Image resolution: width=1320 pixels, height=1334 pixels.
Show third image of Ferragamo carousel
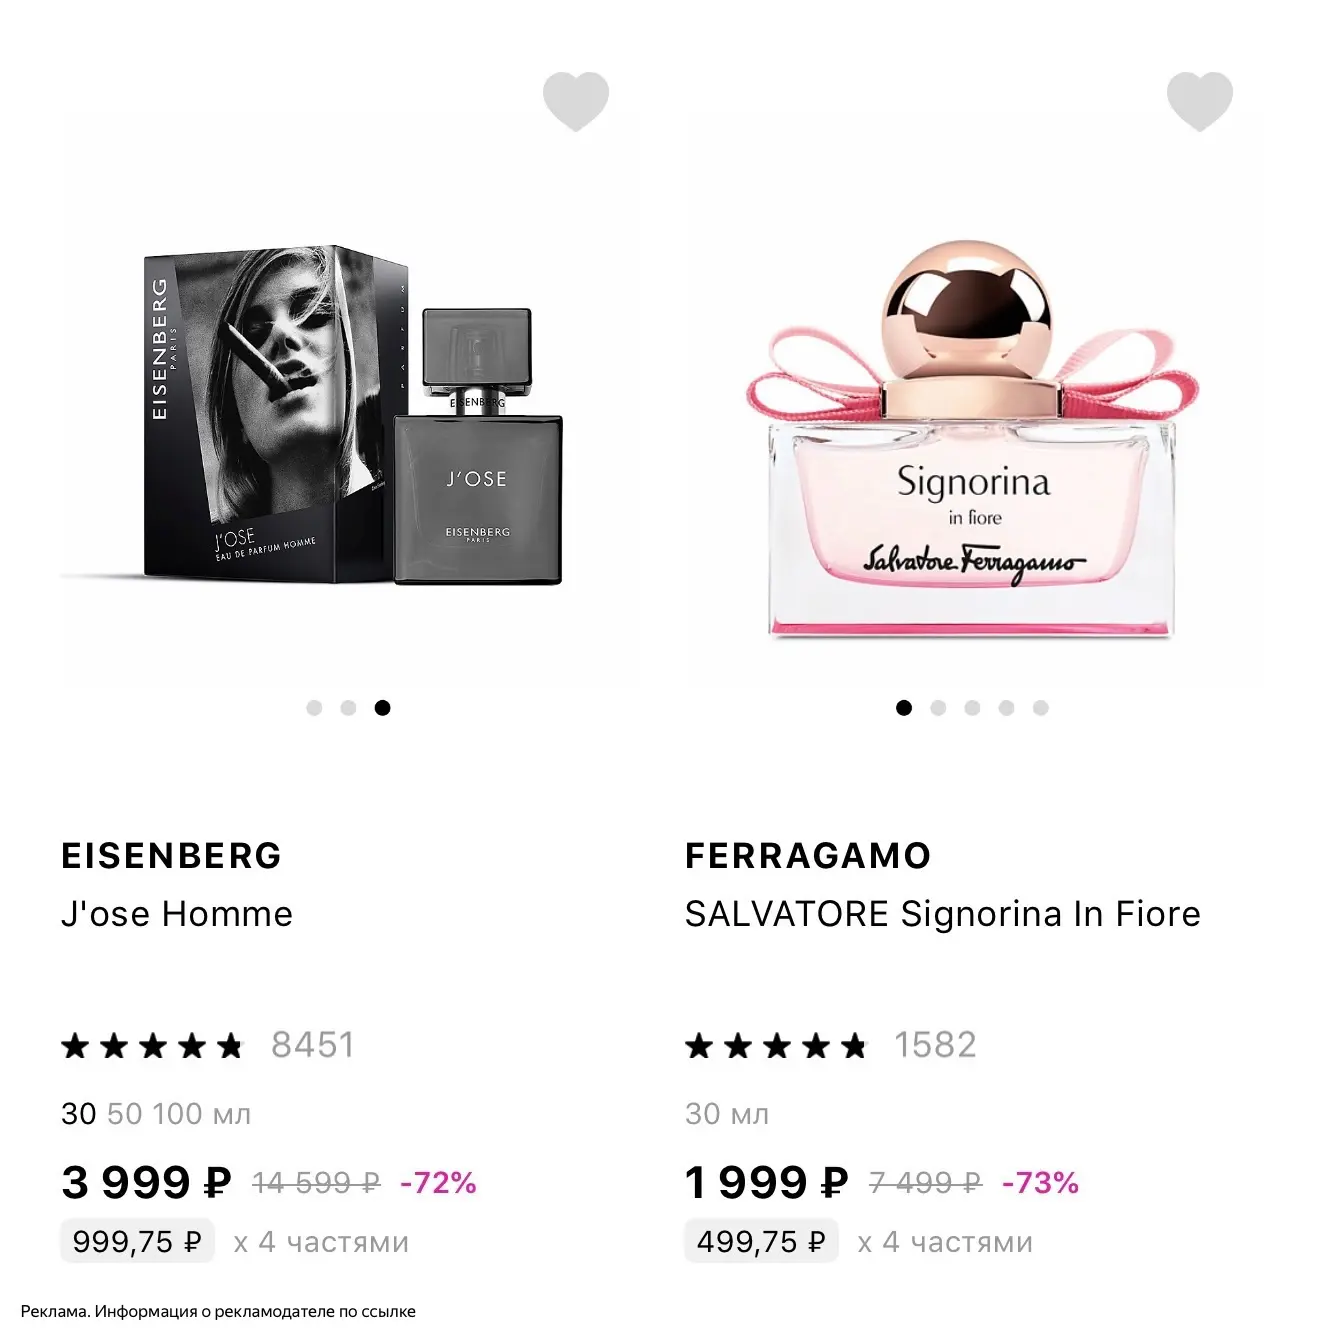point(972,708)
